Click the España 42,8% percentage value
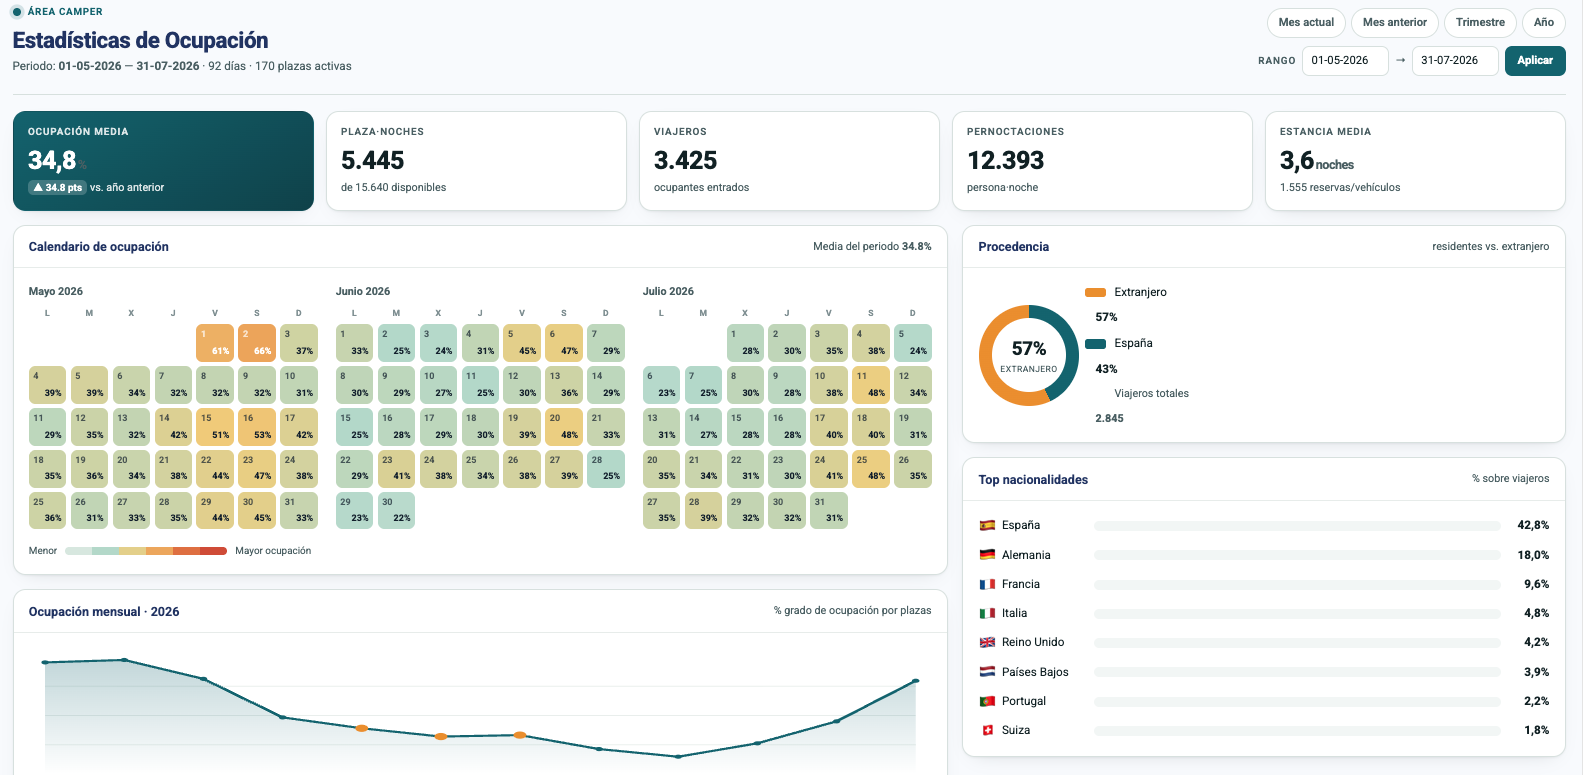1583x775 pixels. (1533, 525)
